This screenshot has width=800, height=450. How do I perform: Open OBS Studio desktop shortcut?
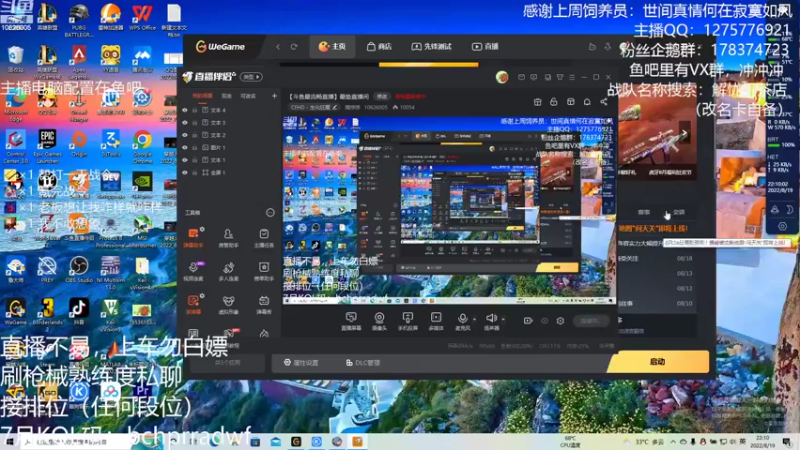tap(79, 270)
